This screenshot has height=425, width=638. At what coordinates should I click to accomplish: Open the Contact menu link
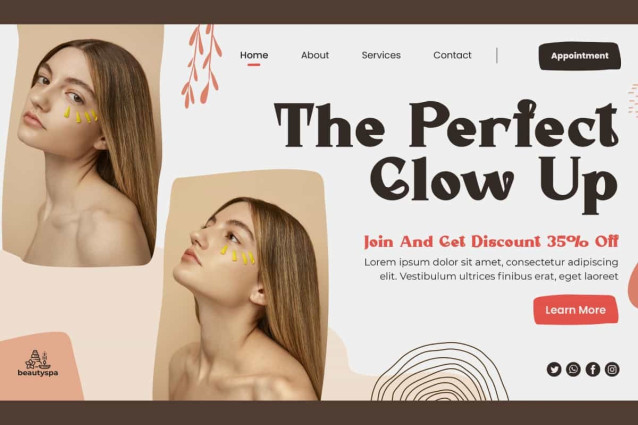click(x=452, y=55)
